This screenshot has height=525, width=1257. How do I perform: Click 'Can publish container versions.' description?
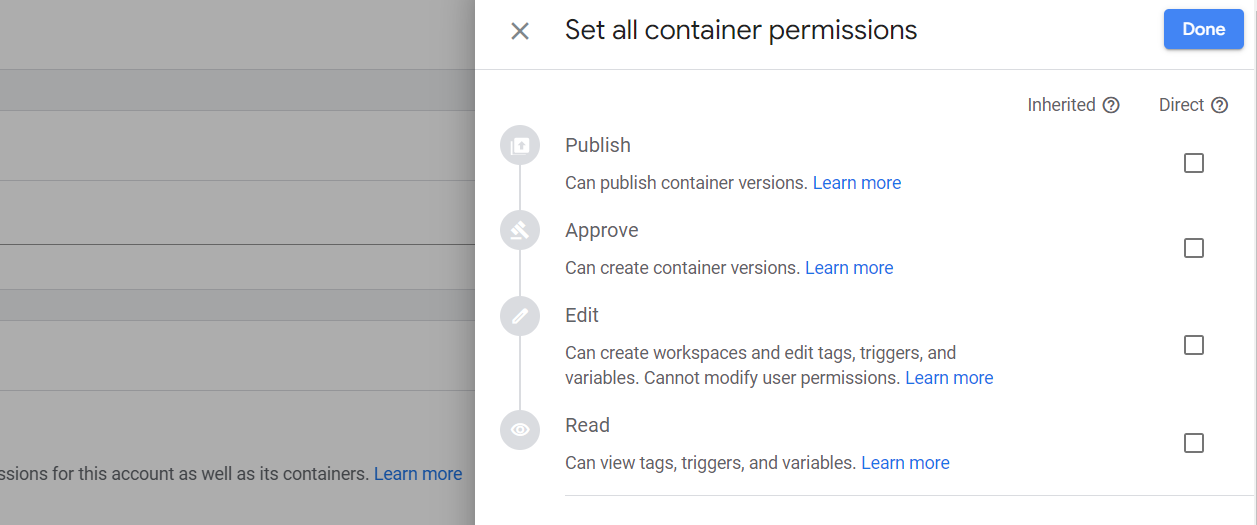tap(687, 183)
